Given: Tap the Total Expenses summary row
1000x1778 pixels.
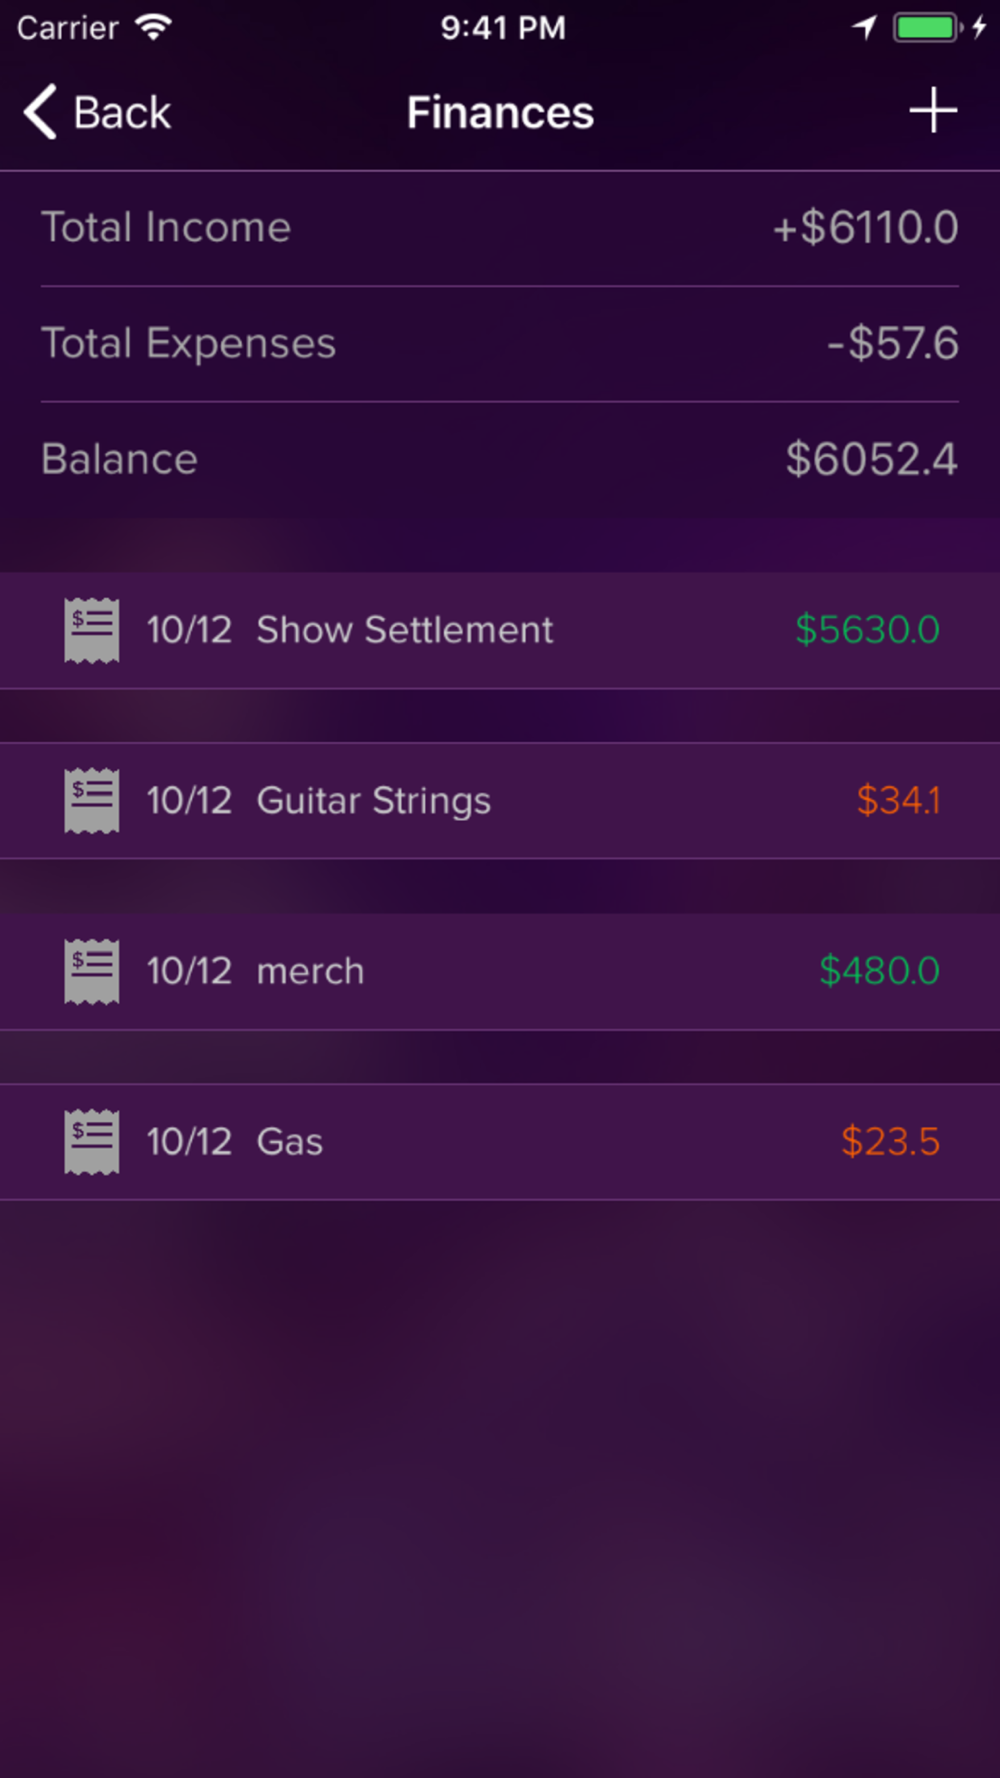Looking at the screenshot, I should pos(500,344).
